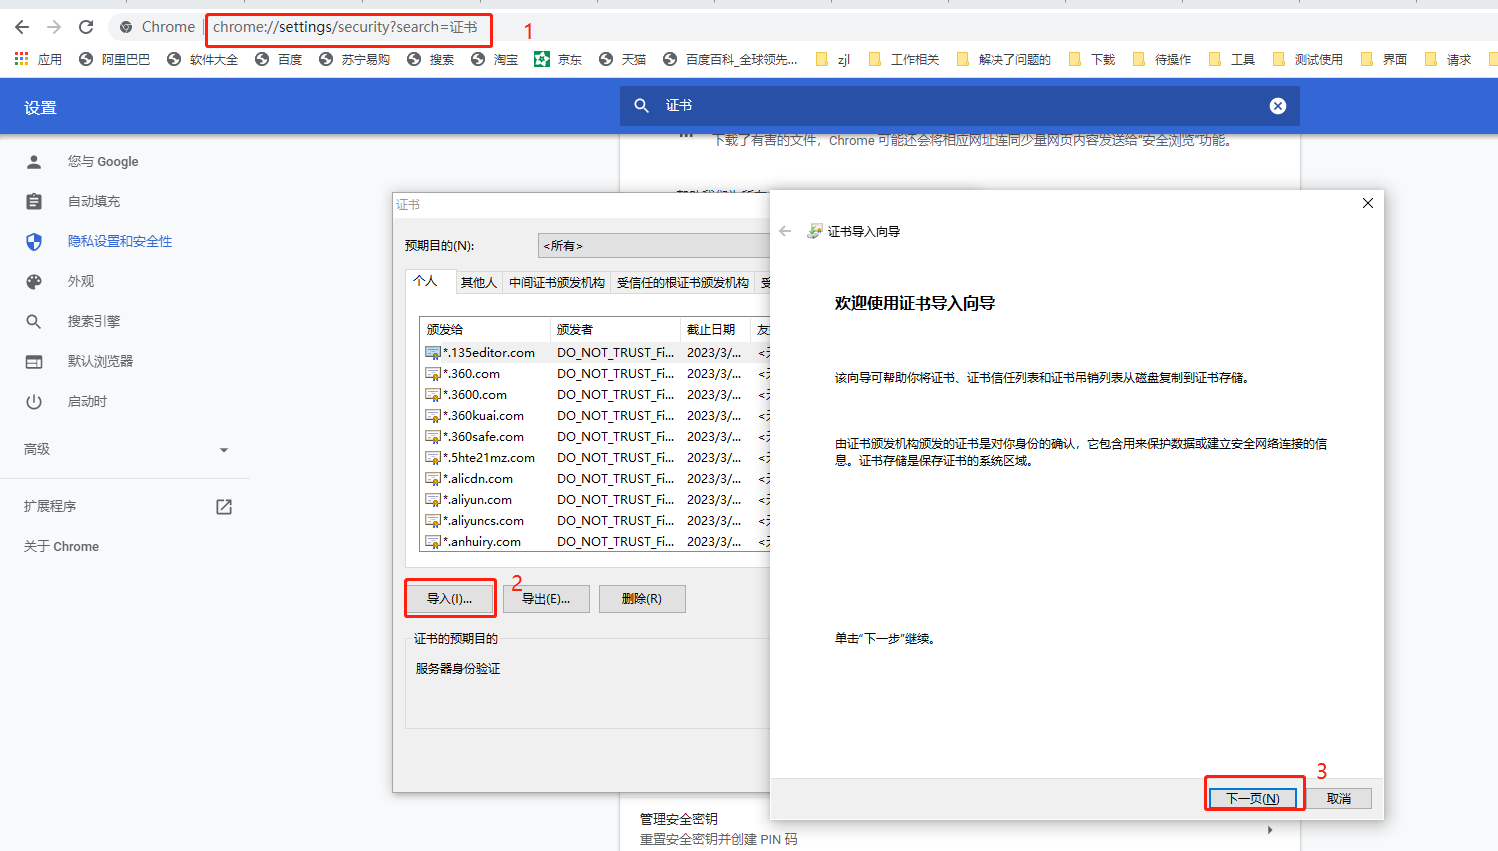Reload the current settings page
1498x851 pixels.
(x=85, y=27)
